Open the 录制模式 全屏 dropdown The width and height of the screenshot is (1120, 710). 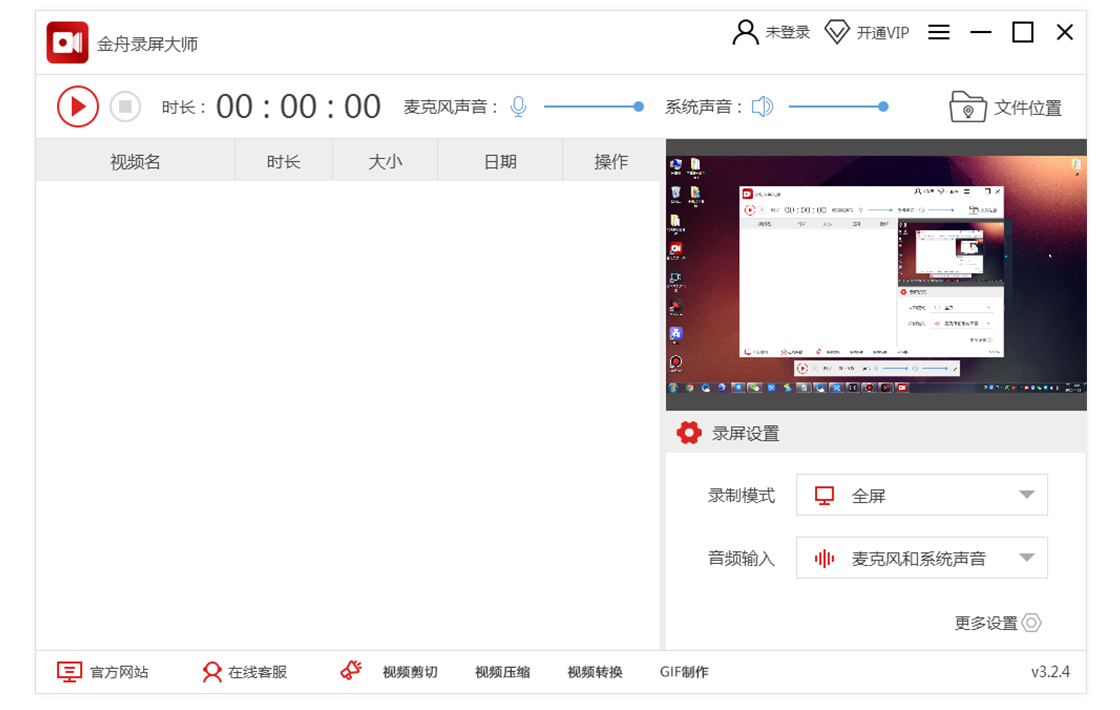point(921,495)
